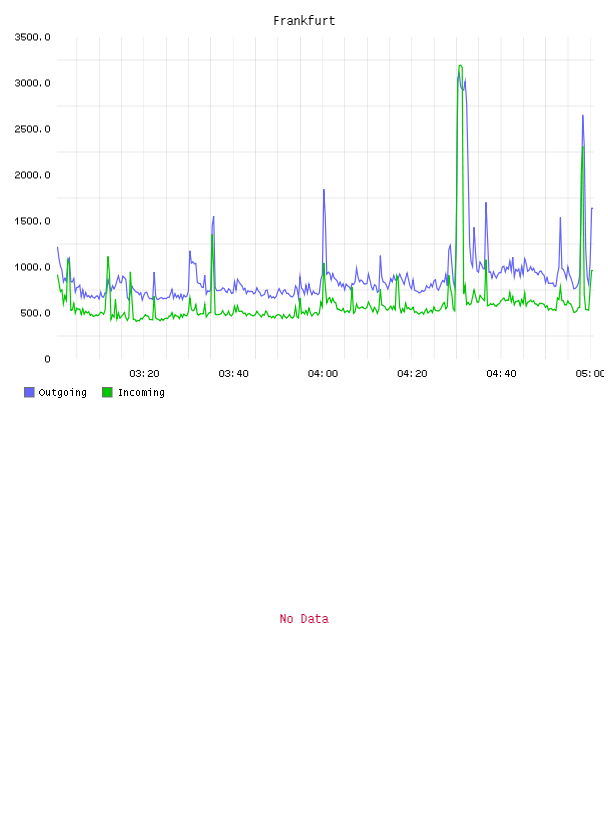Click the 3000.0 y-axis label

pos(32,83)
